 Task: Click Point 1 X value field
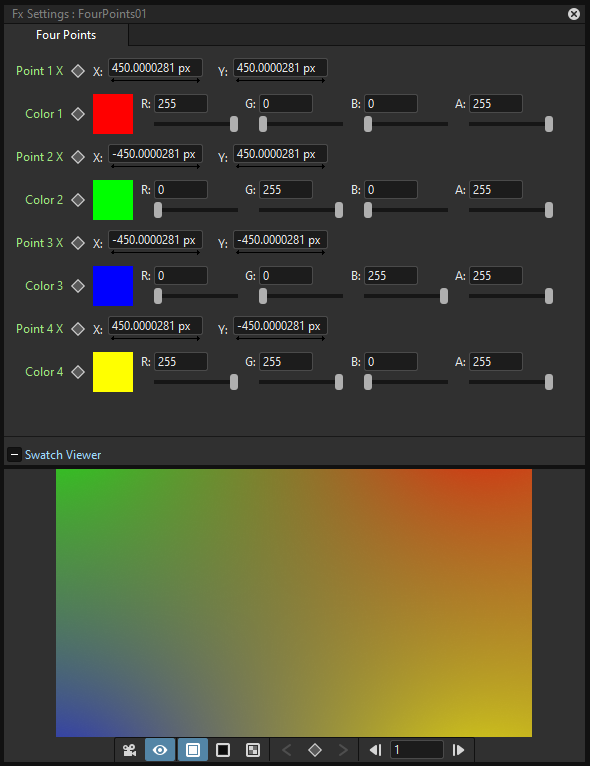tap(155, 68)
